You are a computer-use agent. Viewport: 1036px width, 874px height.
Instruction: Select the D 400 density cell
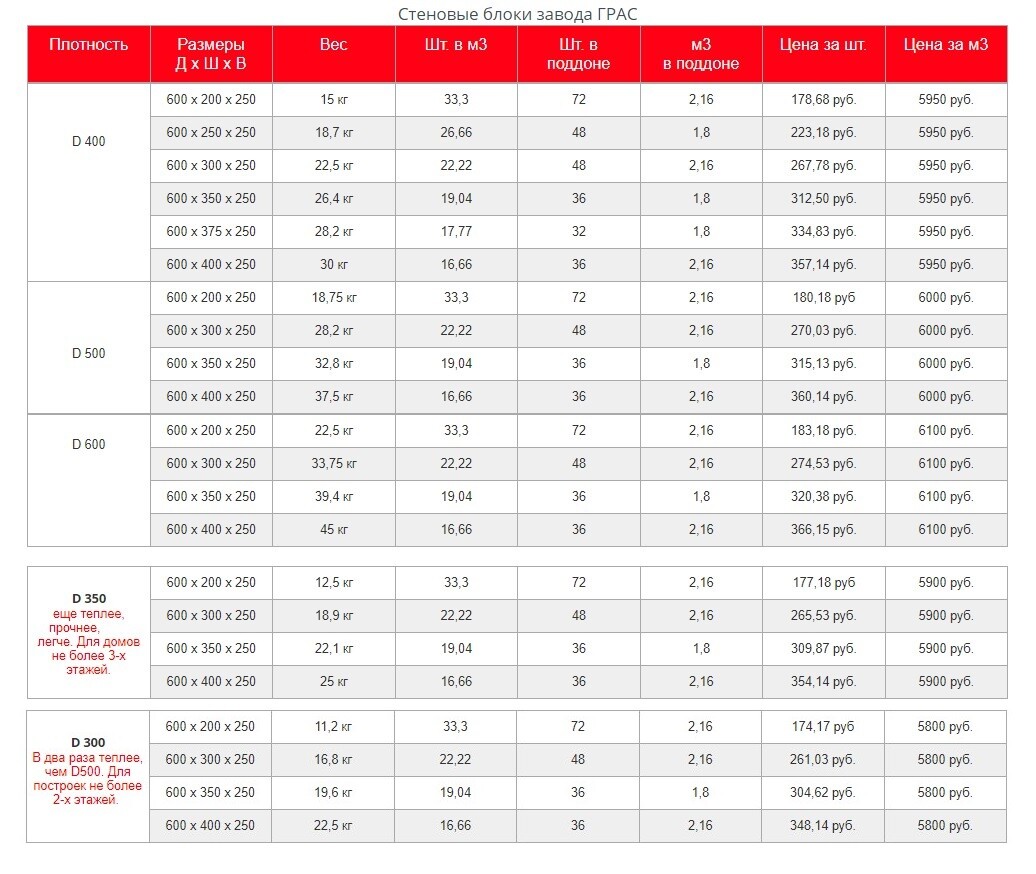pyautogui.click(x=88, y=141)
